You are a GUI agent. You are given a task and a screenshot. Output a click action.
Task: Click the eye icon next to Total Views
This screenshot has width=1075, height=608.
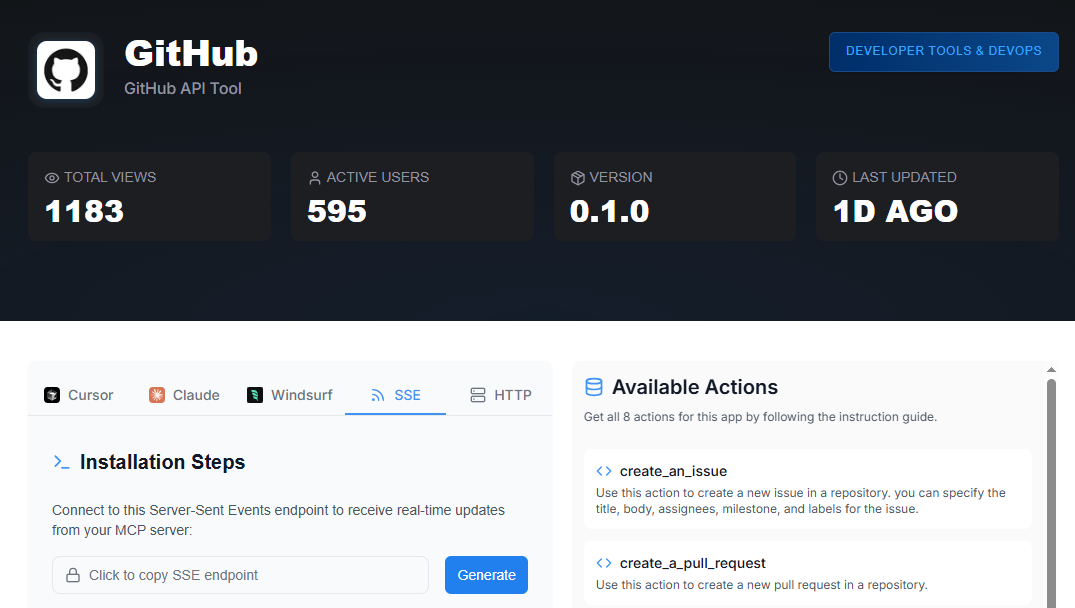point(52,178)
